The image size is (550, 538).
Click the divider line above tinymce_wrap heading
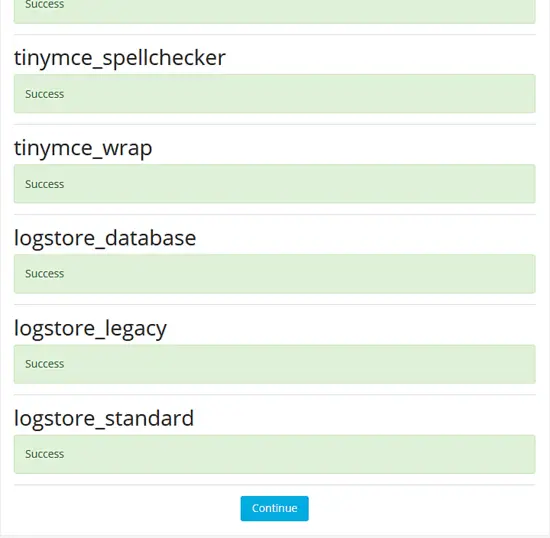coord(275,124)
